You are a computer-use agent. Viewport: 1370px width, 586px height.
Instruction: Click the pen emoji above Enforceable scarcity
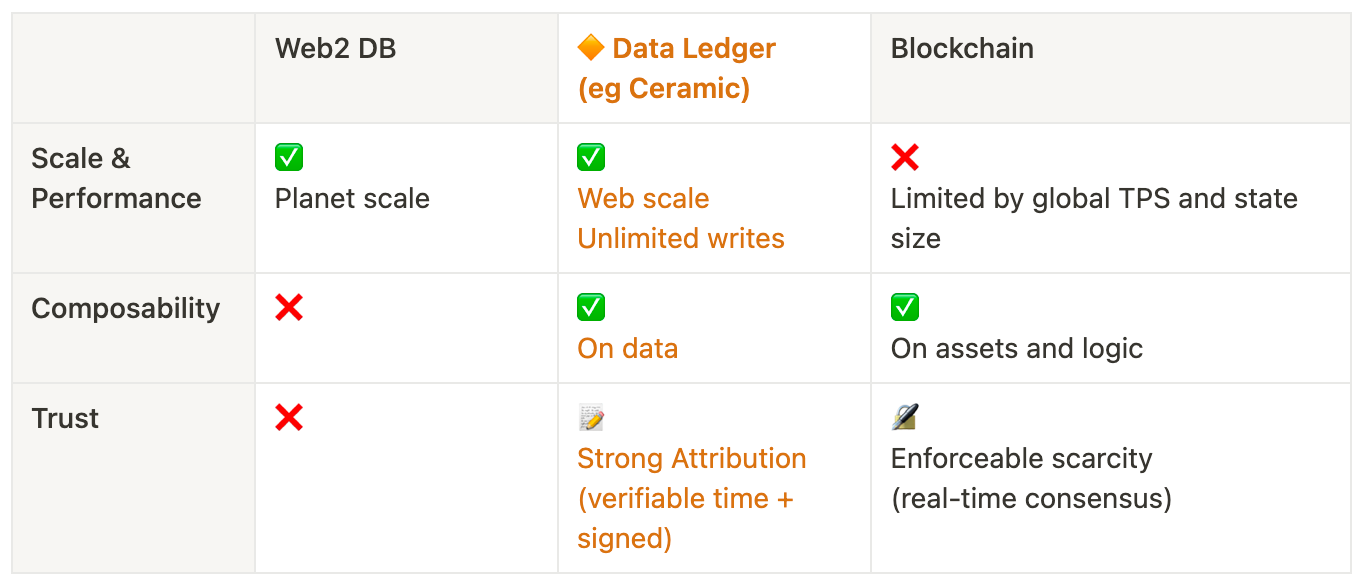click(905, 418)
